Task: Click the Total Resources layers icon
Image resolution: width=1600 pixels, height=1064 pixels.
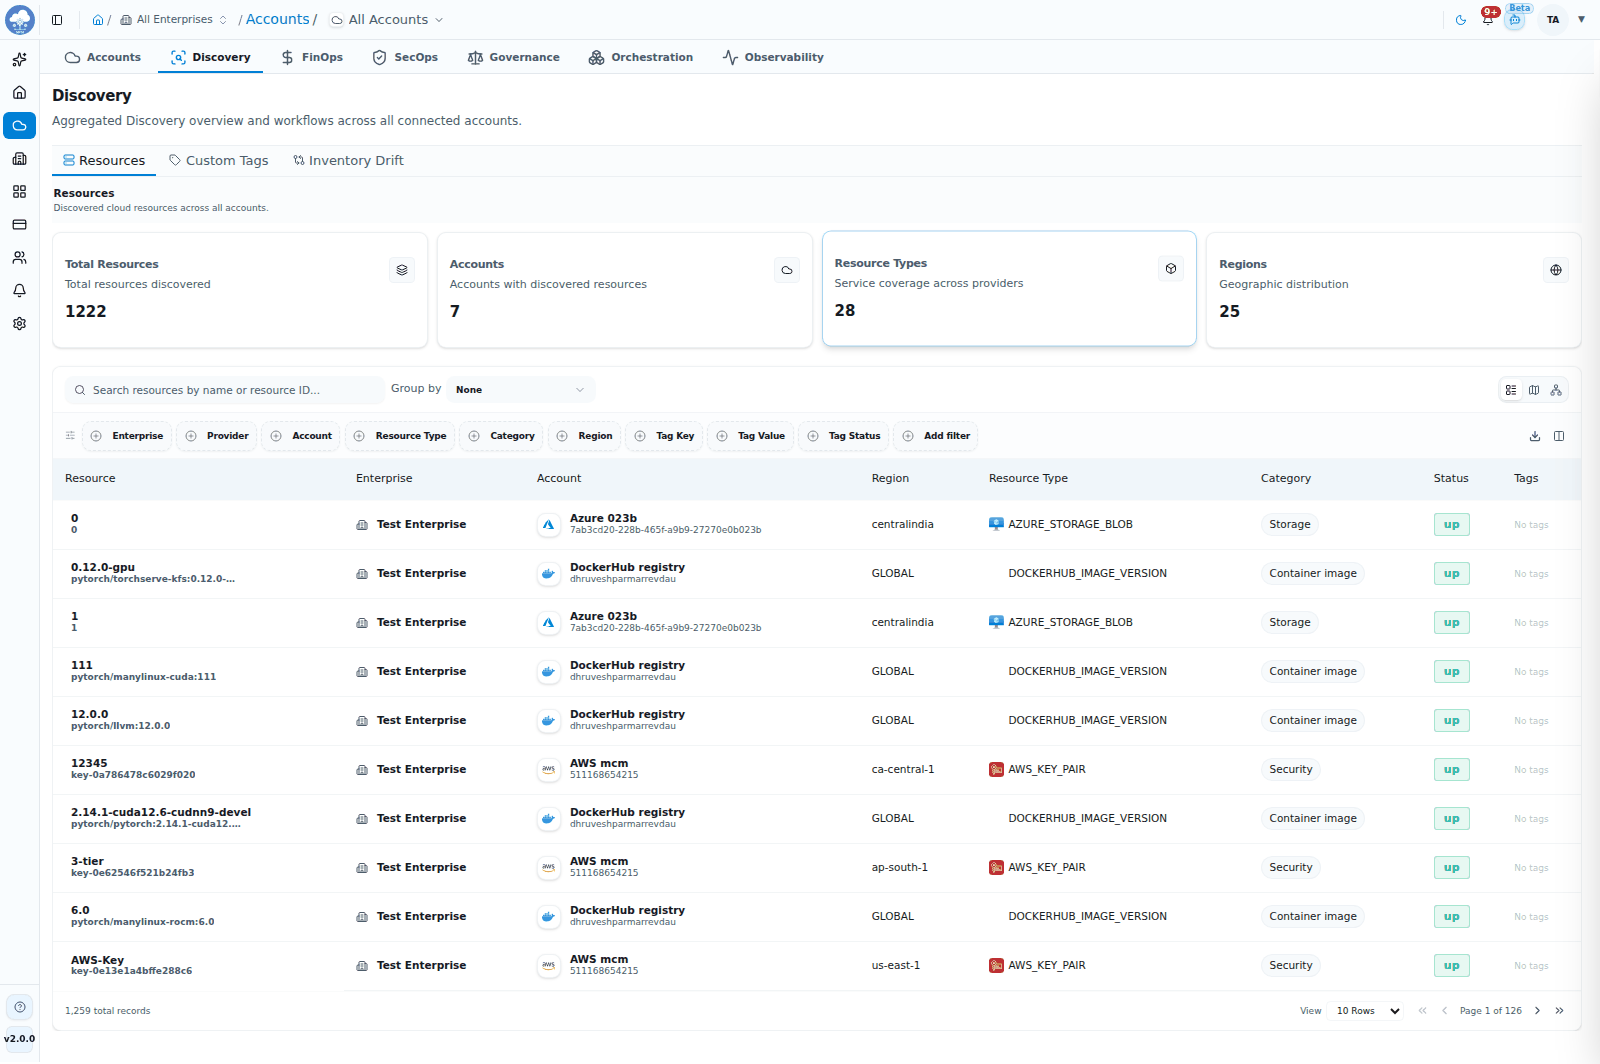Action: pyautogui.click(x=402, y=270)
